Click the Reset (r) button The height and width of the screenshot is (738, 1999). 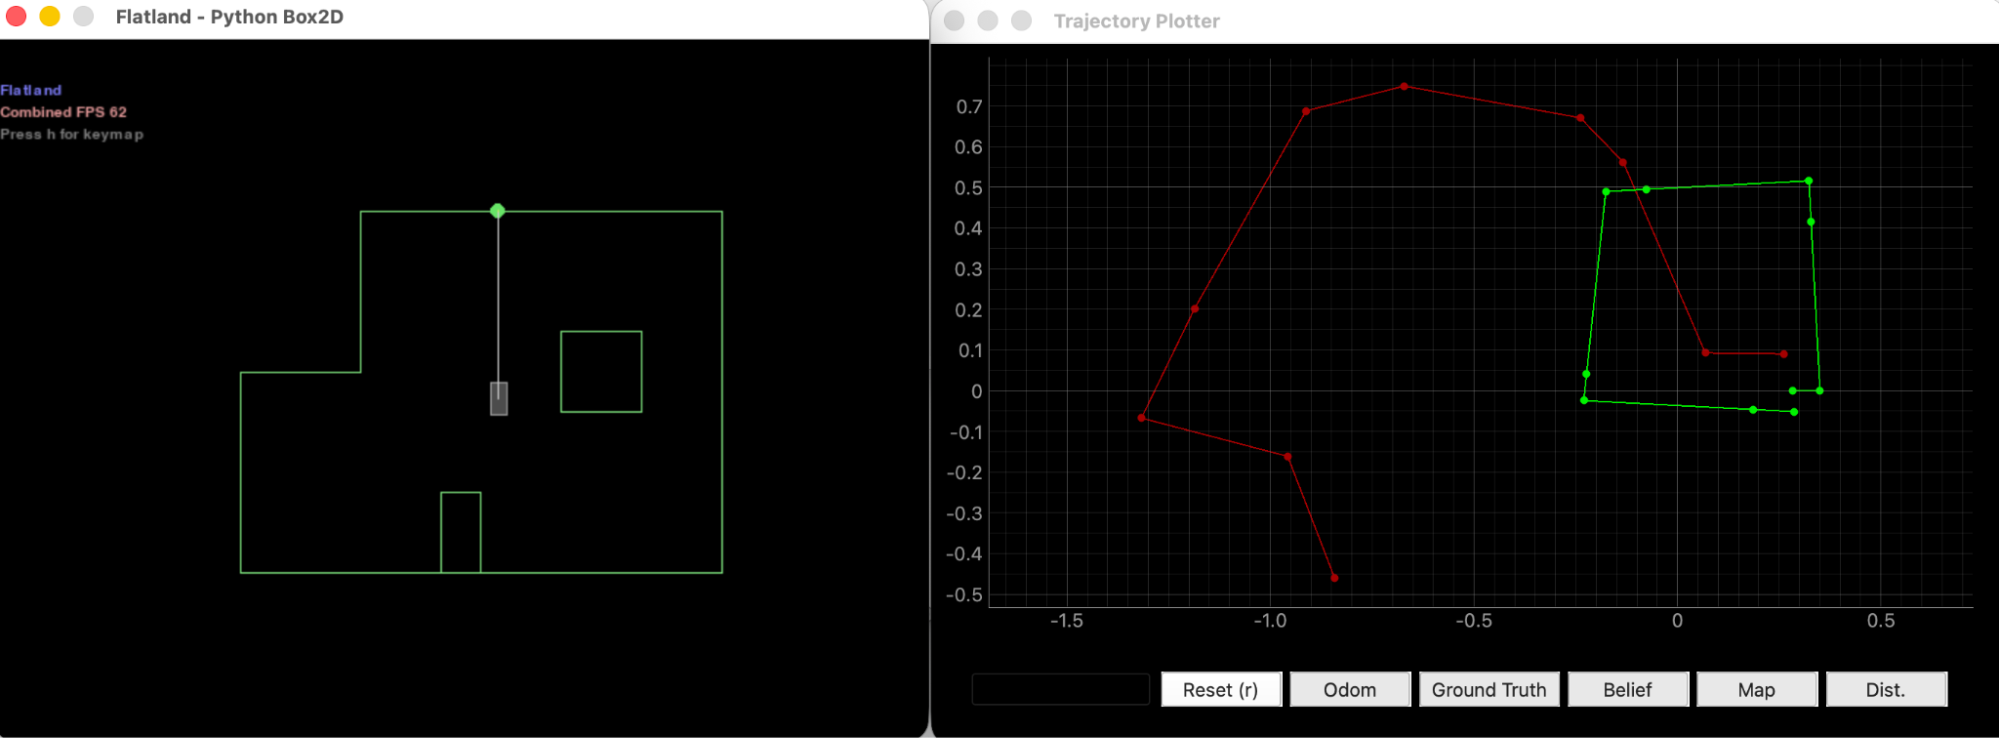pos(1221,689)
